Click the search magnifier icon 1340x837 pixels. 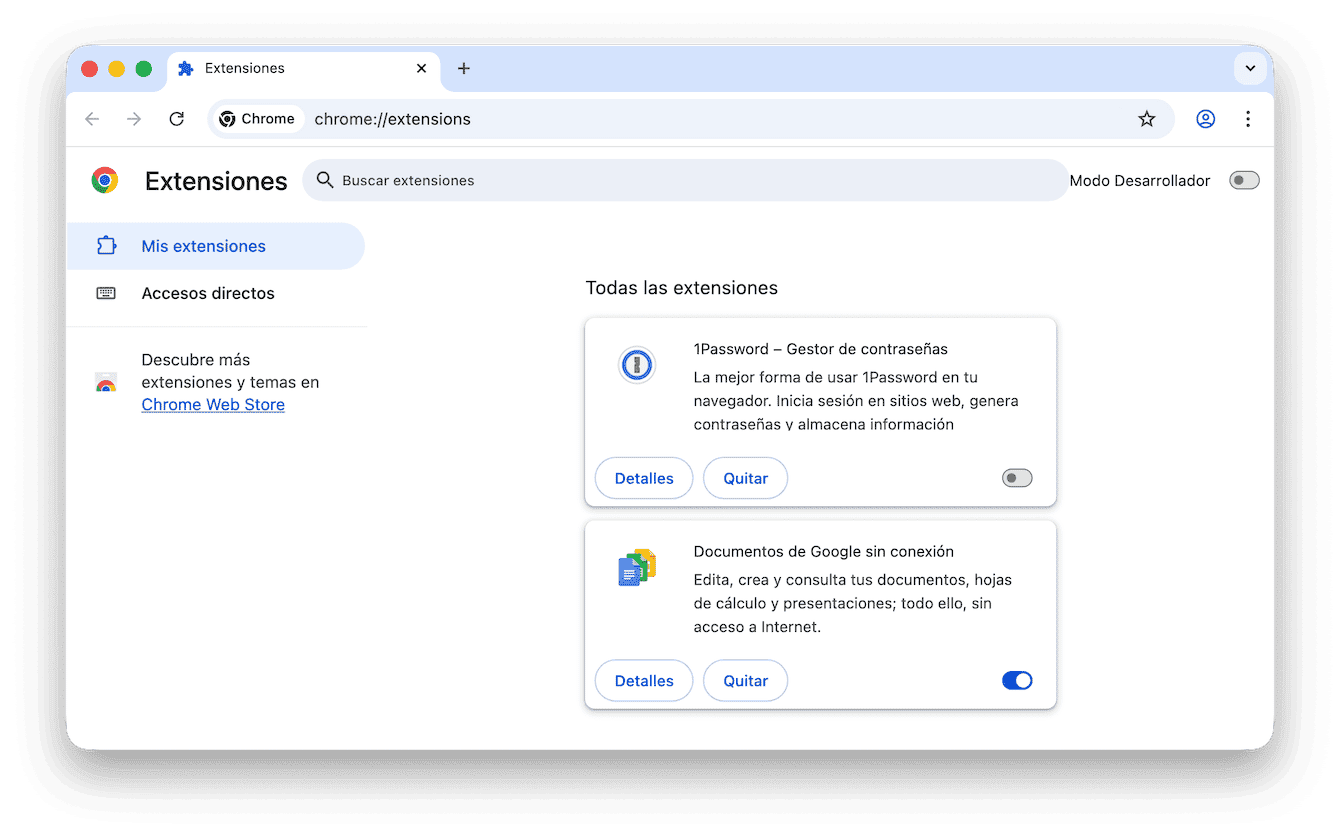pyautogui.click(x=324, y=180)
